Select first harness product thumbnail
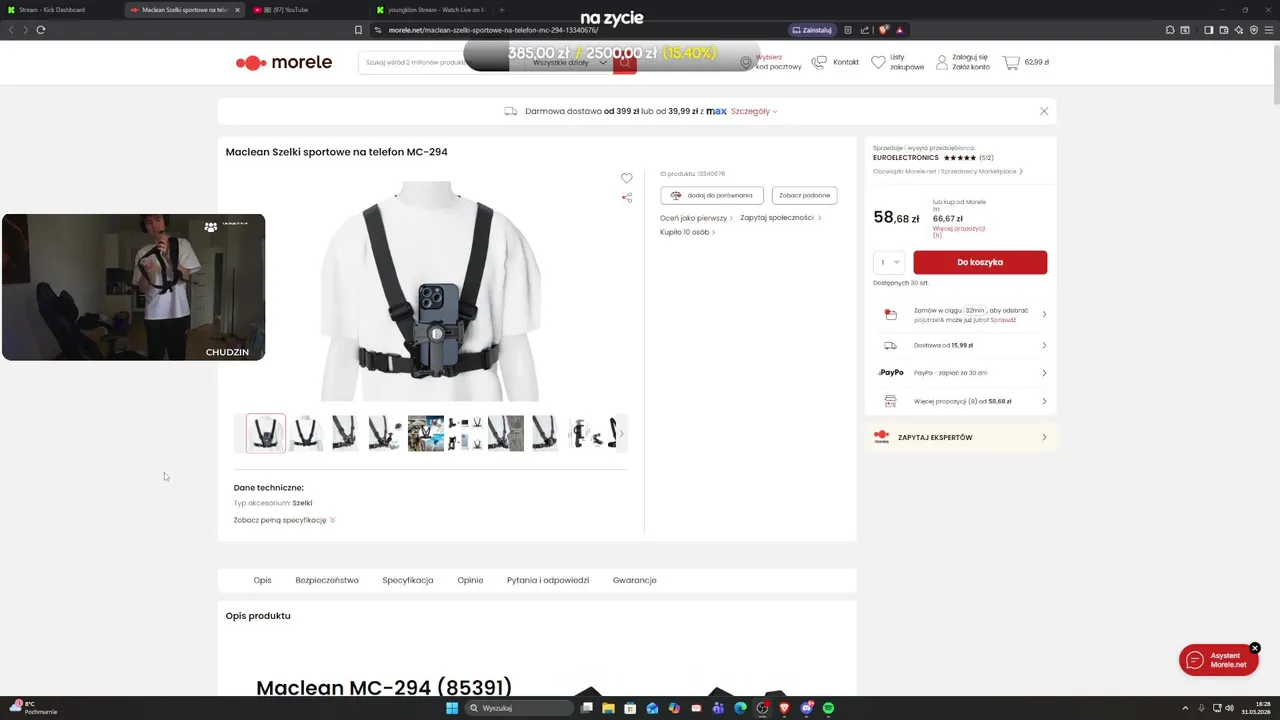 pos(266,433)
